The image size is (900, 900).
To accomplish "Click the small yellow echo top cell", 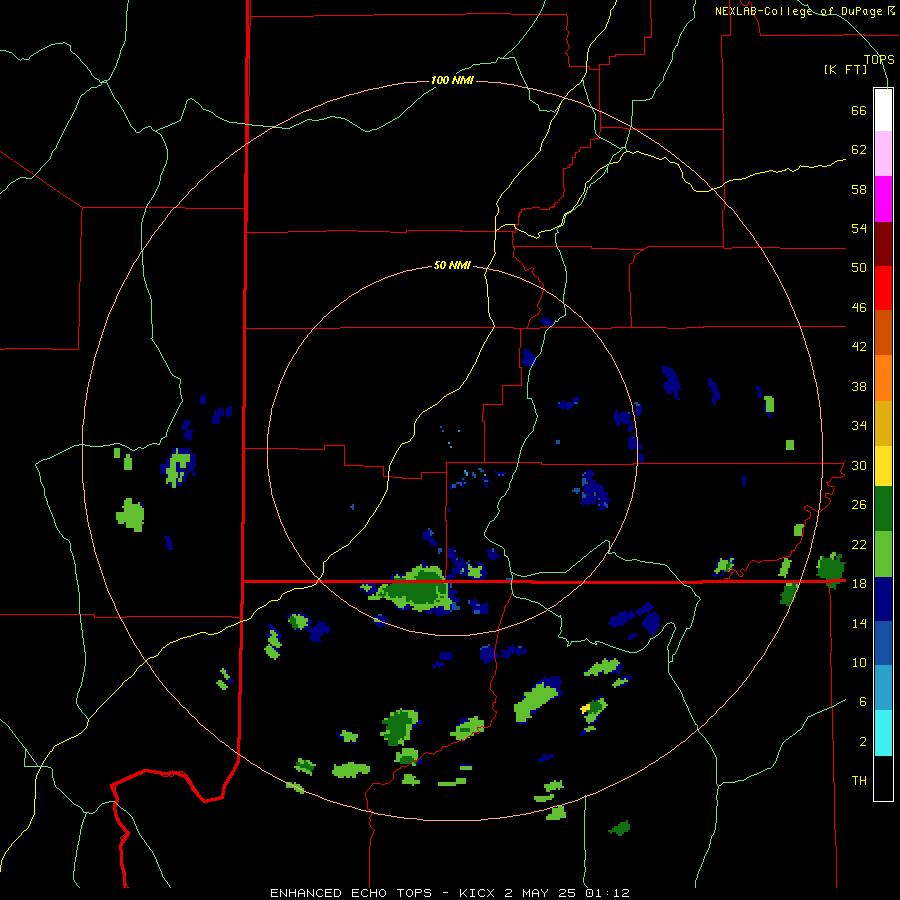I will [585, 709].
